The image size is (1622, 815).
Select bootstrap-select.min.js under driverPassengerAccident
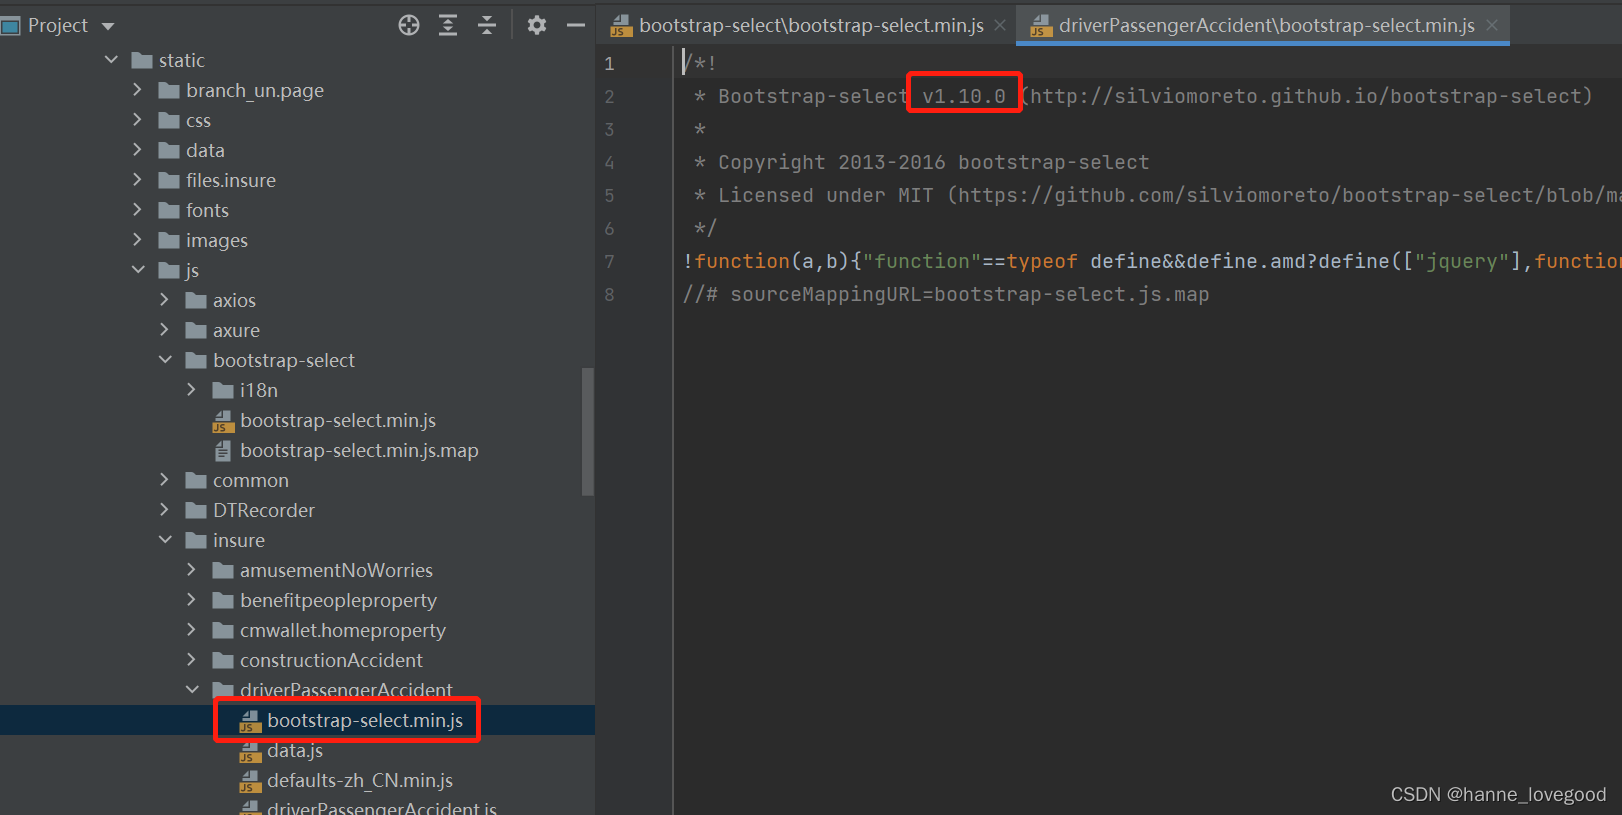point(365,720)
